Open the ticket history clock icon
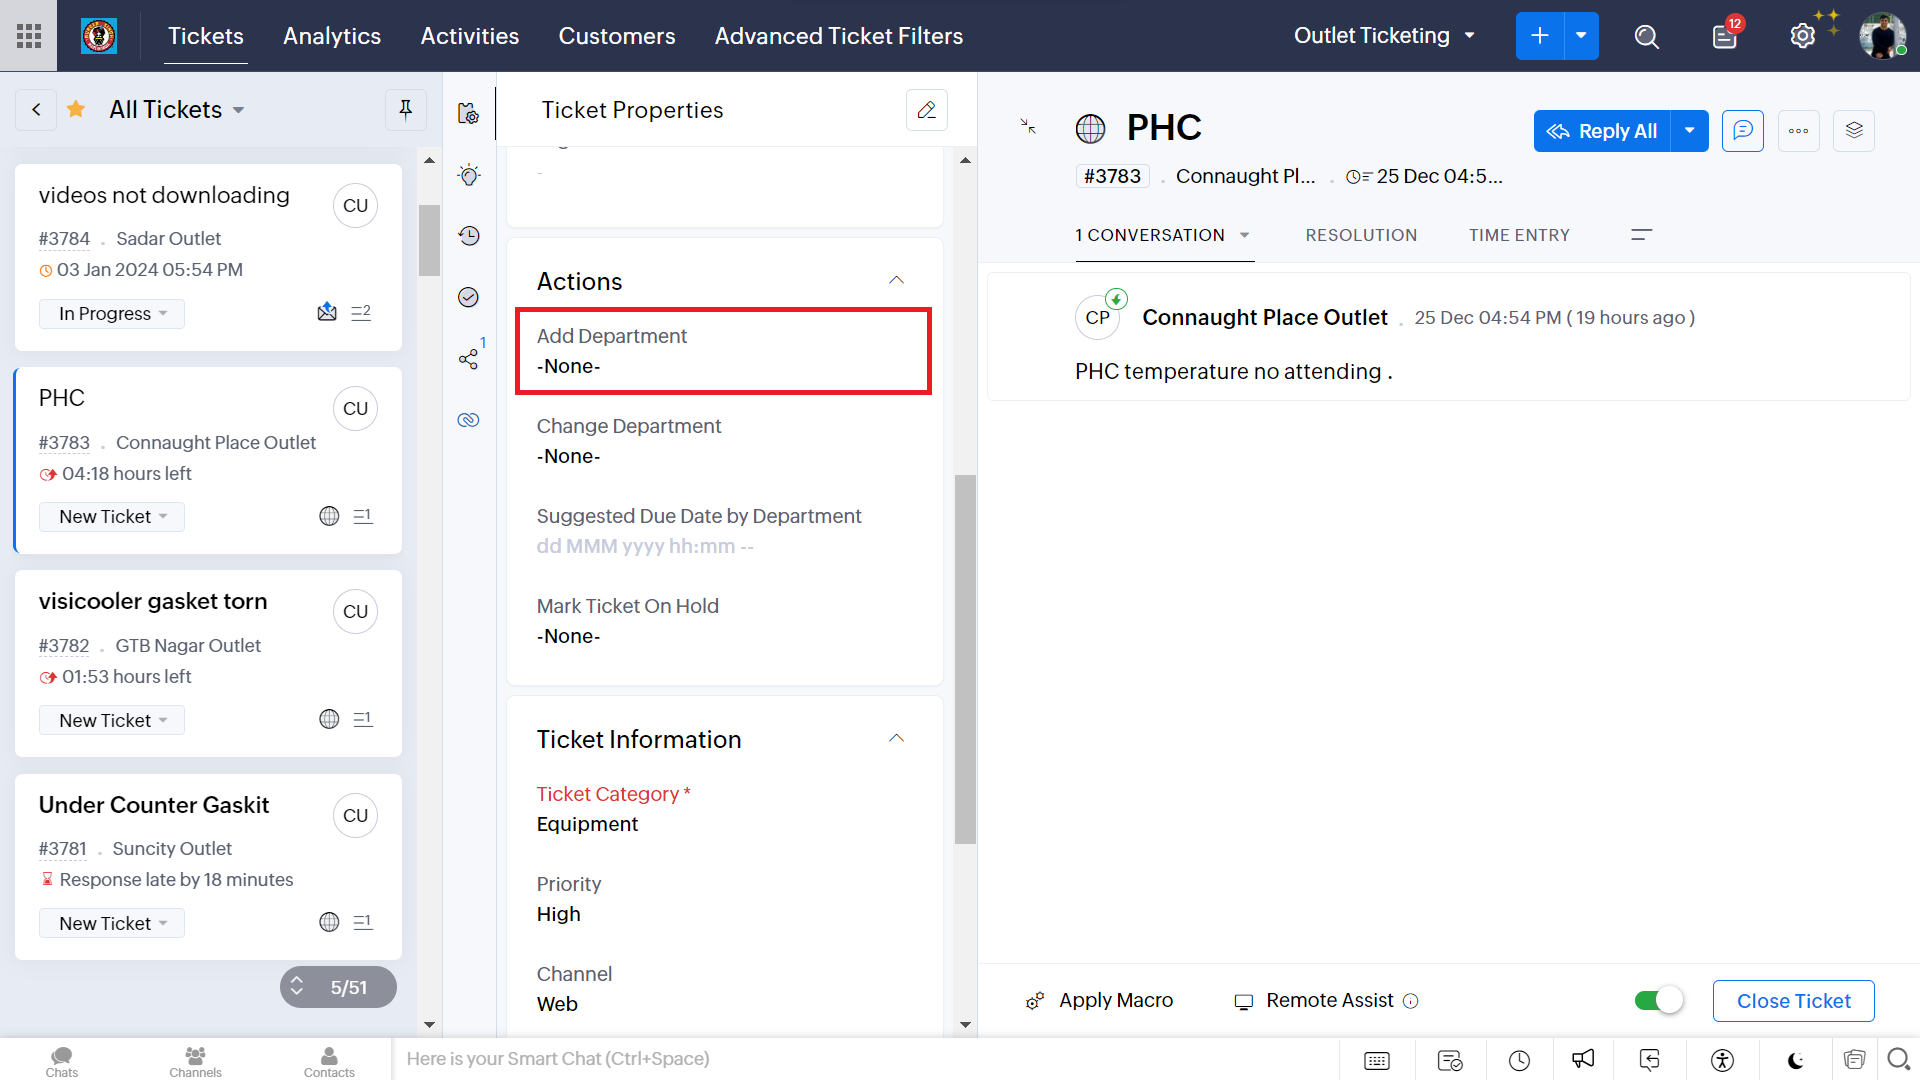Image resolution: width=1920 pixels, height=1080 pixels. (469, 236)
